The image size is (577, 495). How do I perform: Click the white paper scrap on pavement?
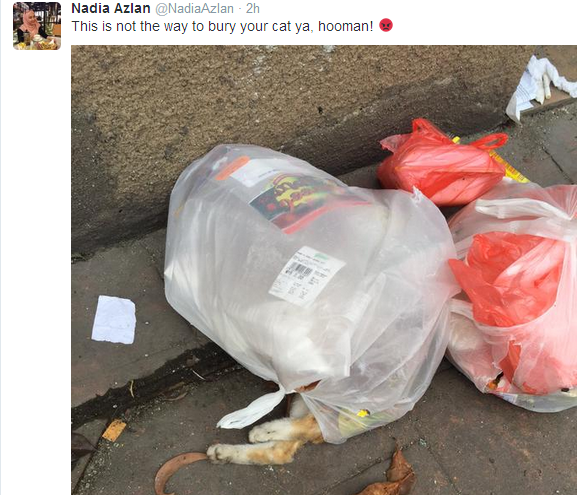[114, 319]
